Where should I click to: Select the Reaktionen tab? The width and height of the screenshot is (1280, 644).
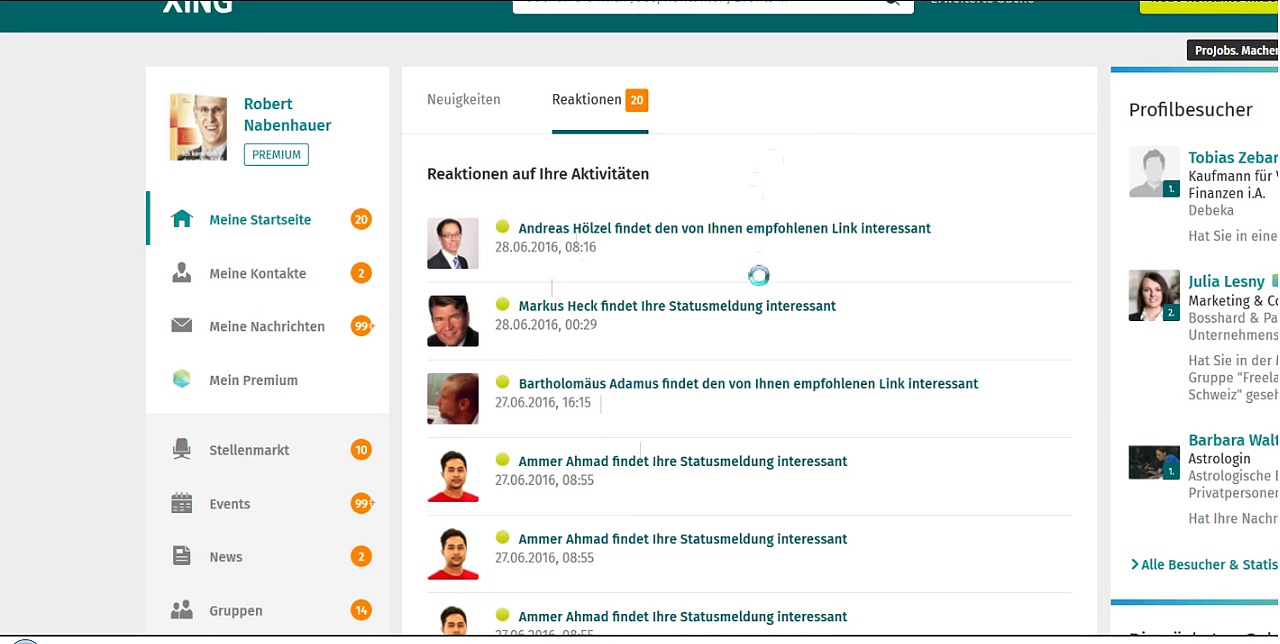point(587,100)
